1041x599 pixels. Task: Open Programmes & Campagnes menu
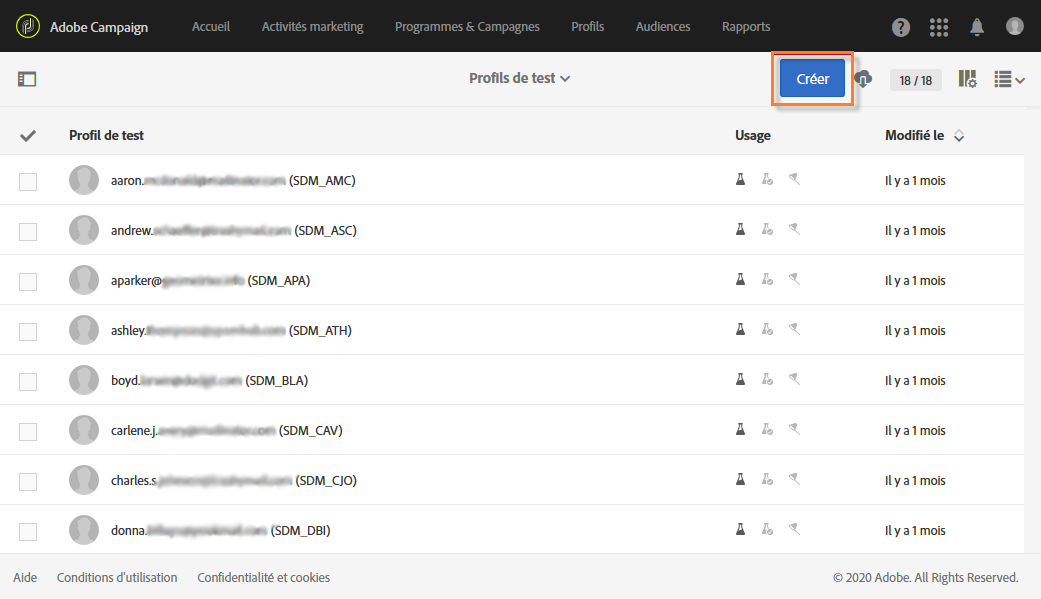[x=467, y=27]
